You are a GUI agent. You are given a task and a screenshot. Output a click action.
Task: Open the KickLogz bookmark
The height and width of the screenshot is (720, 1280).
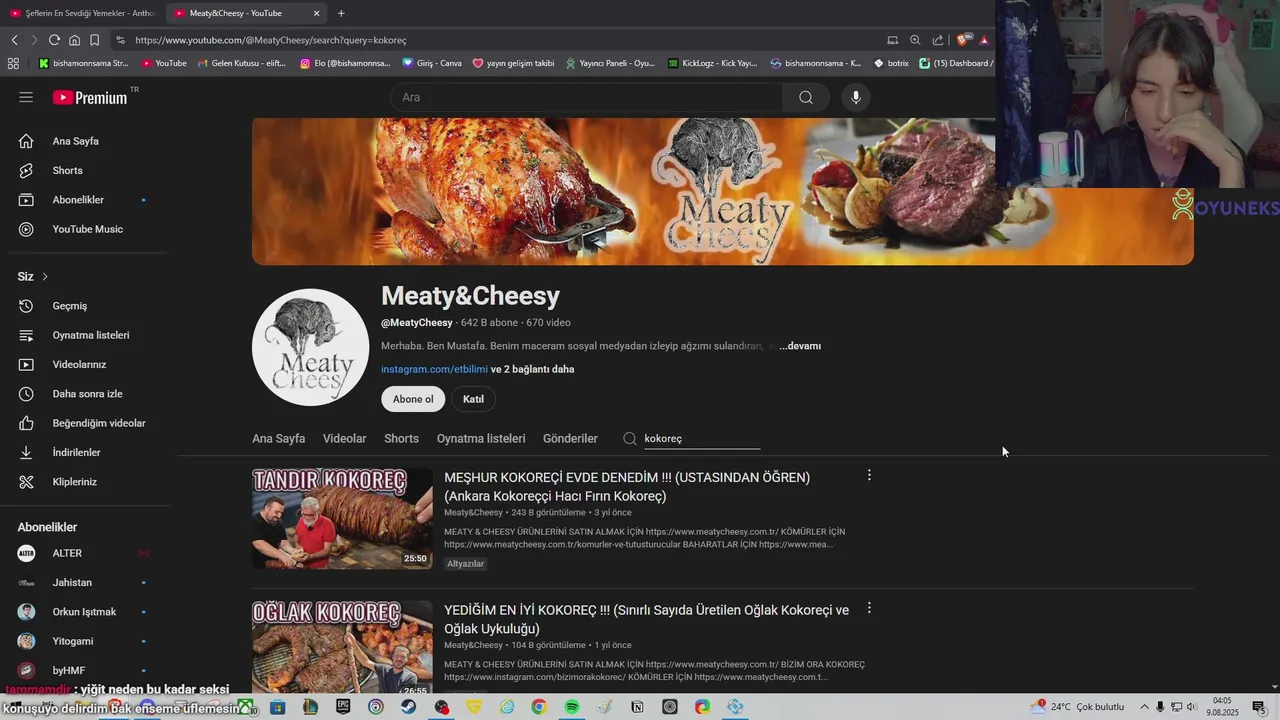[x=712, y=63]
